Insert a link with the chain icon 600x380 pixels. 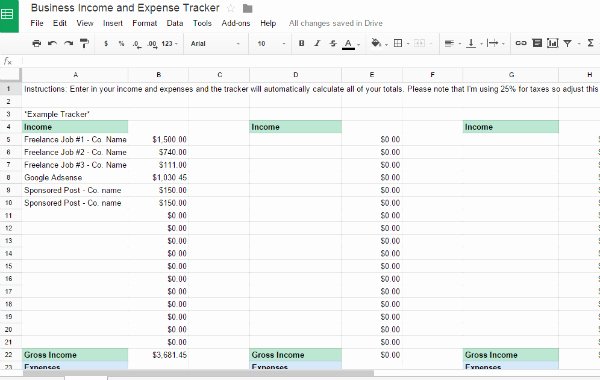click(521, 43)
